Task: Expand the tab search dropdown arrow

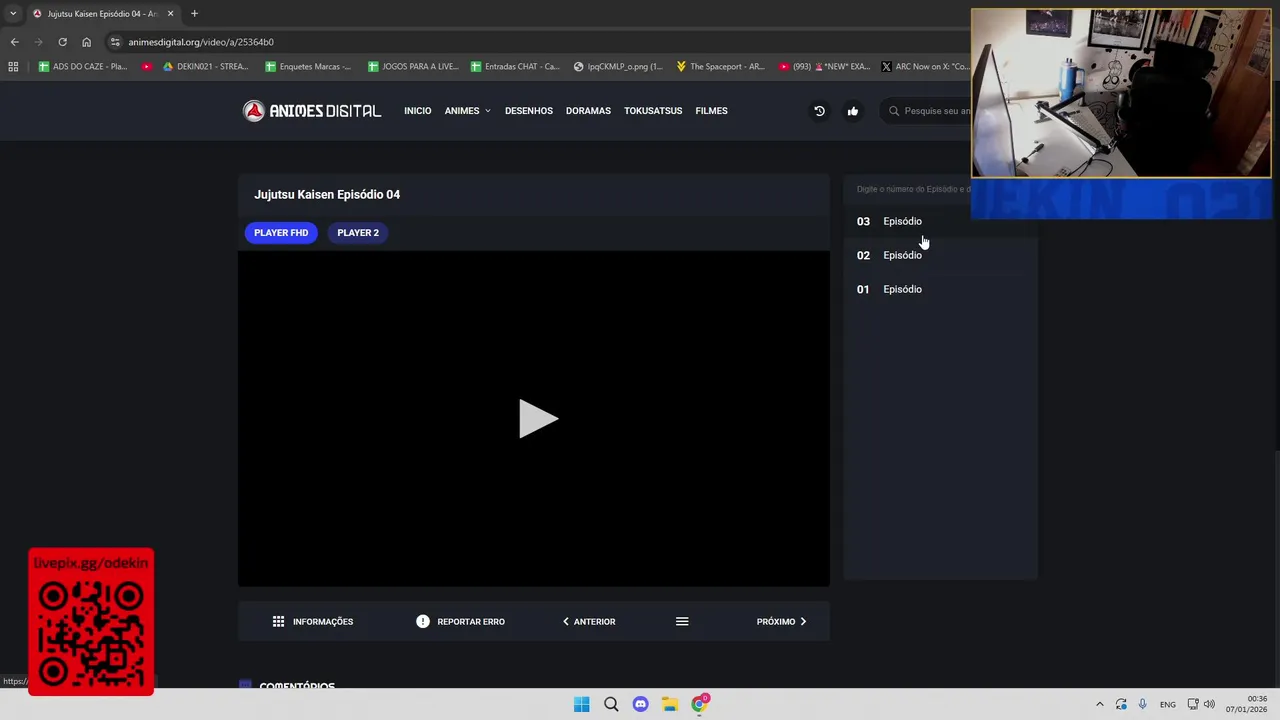Action: click(13, 14)
